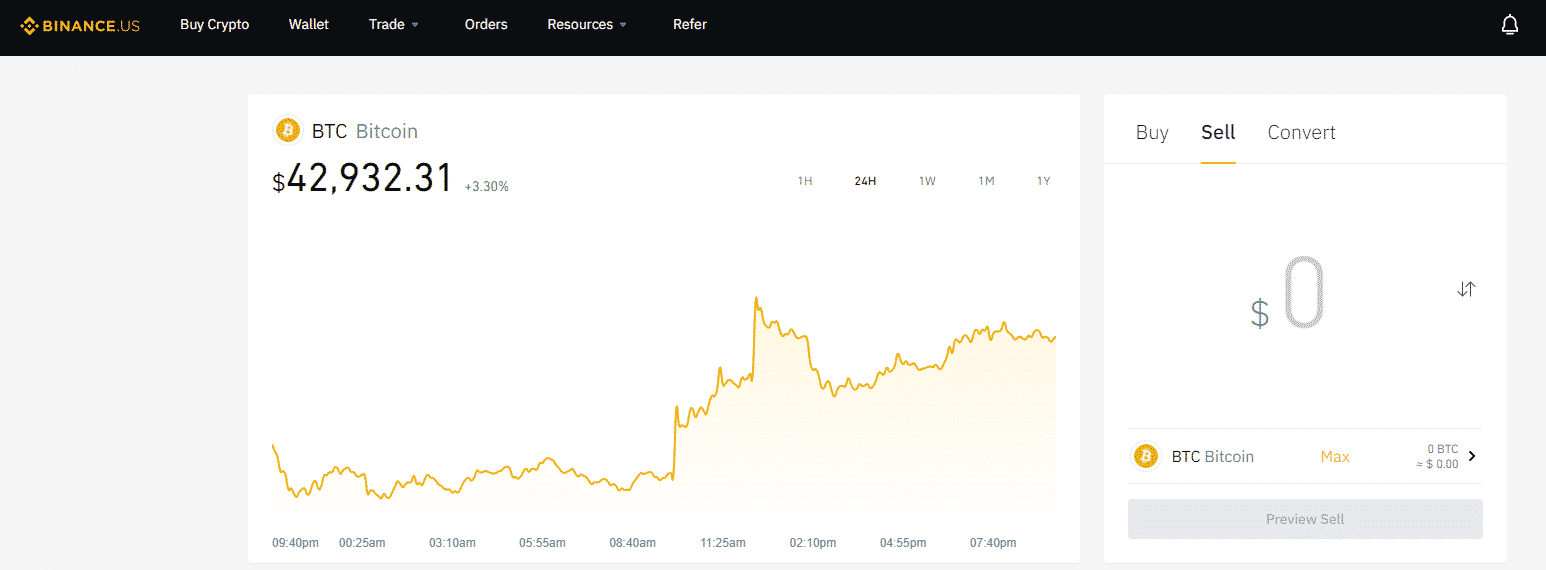
Task: Swap currency input with the arrows icon
Action: (1466, 289)
